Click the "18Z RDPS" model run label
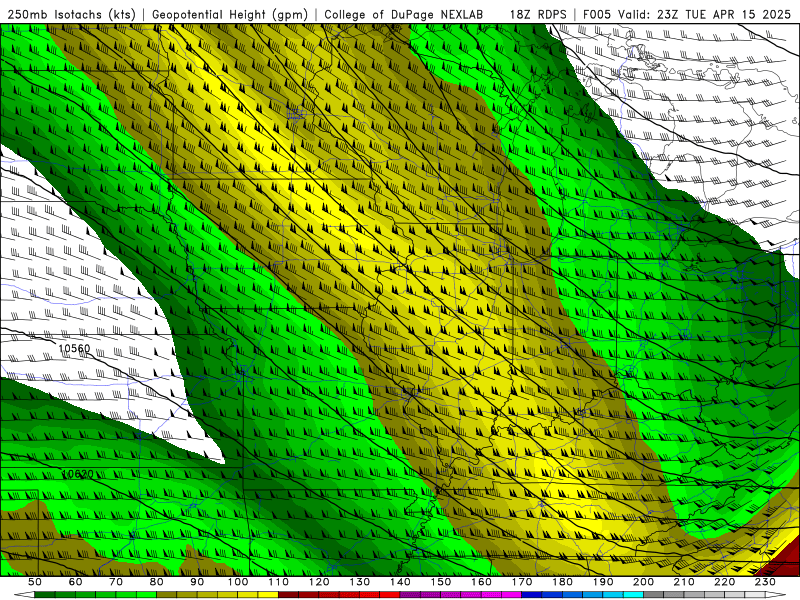Image resolution: width=800 pixels, height=600 pixels. [x=538, y=14]
